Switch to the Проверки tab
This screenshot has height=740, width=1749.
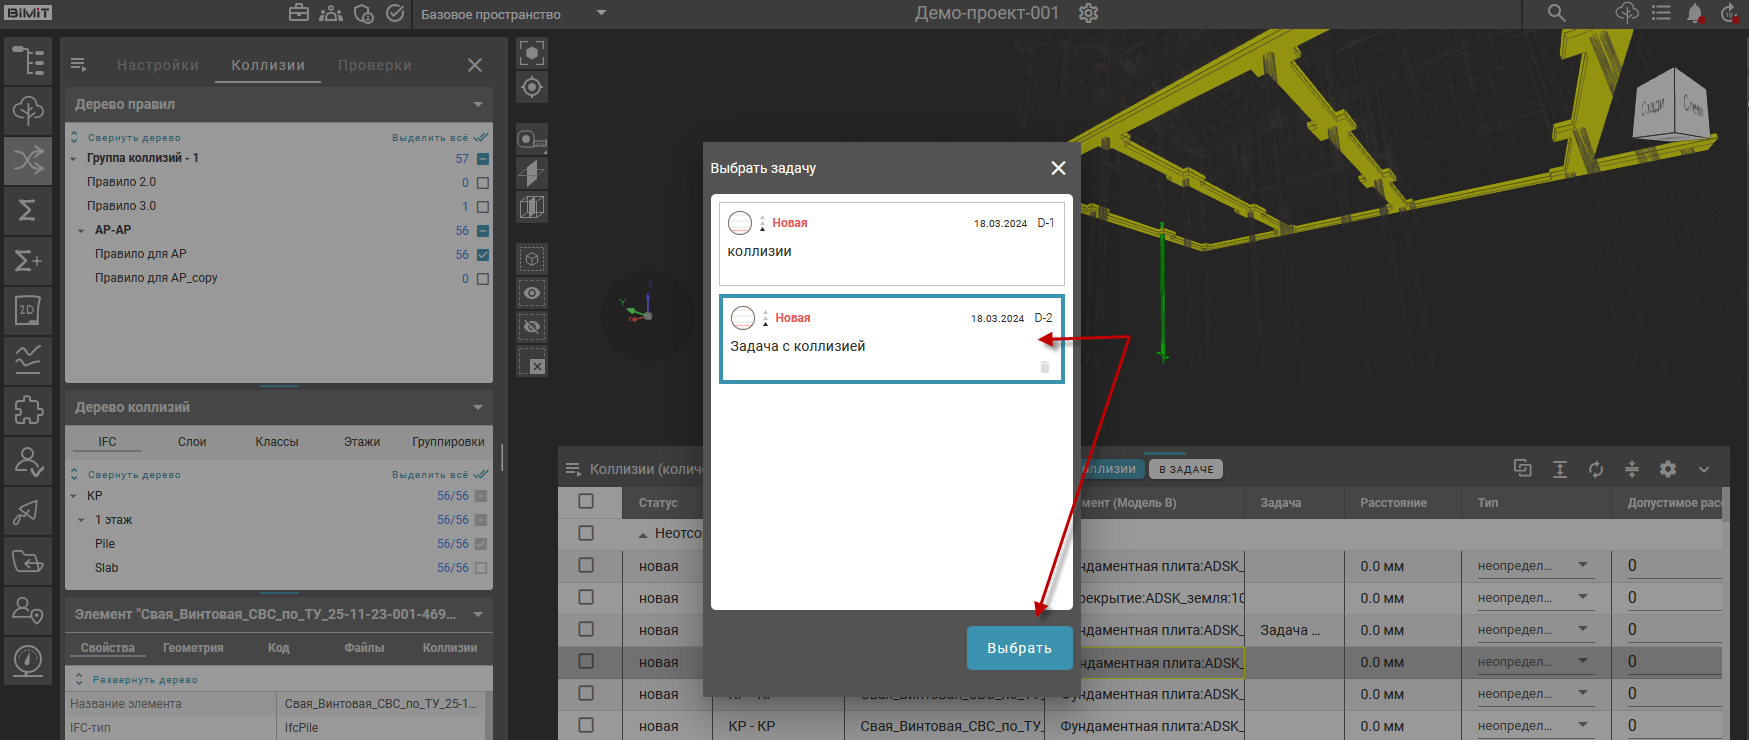pyautogui.click(x=374, y=65)
